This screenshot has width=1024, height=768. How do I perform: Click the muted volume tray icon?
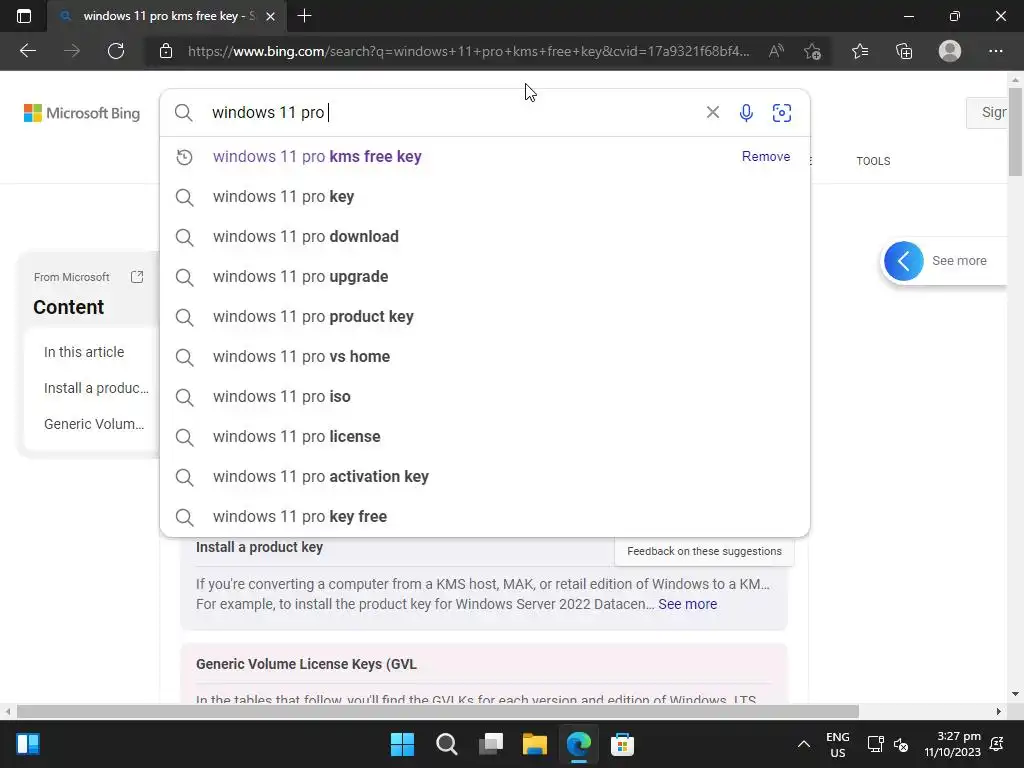[901, 744]
